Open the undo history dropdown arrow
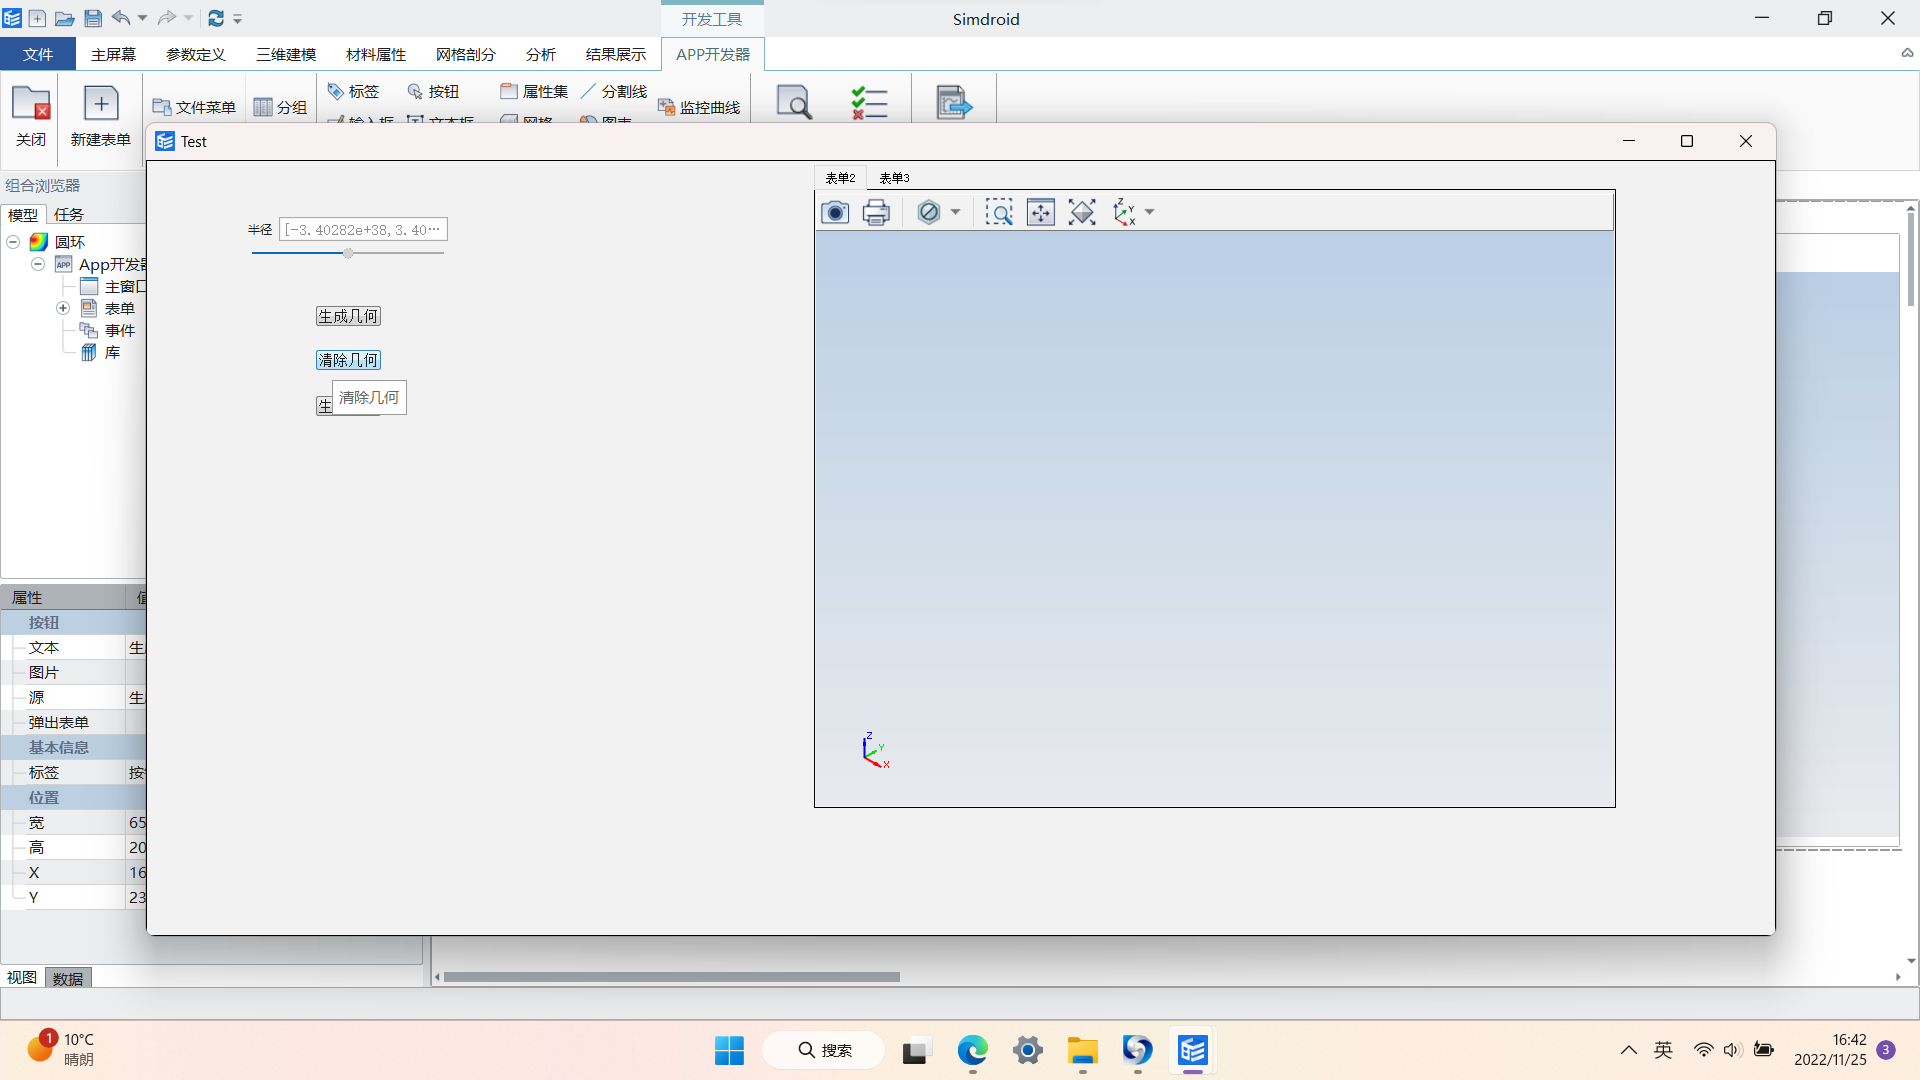The width and height of the screenshot is (1920, 1080). (x=142, y=18)
